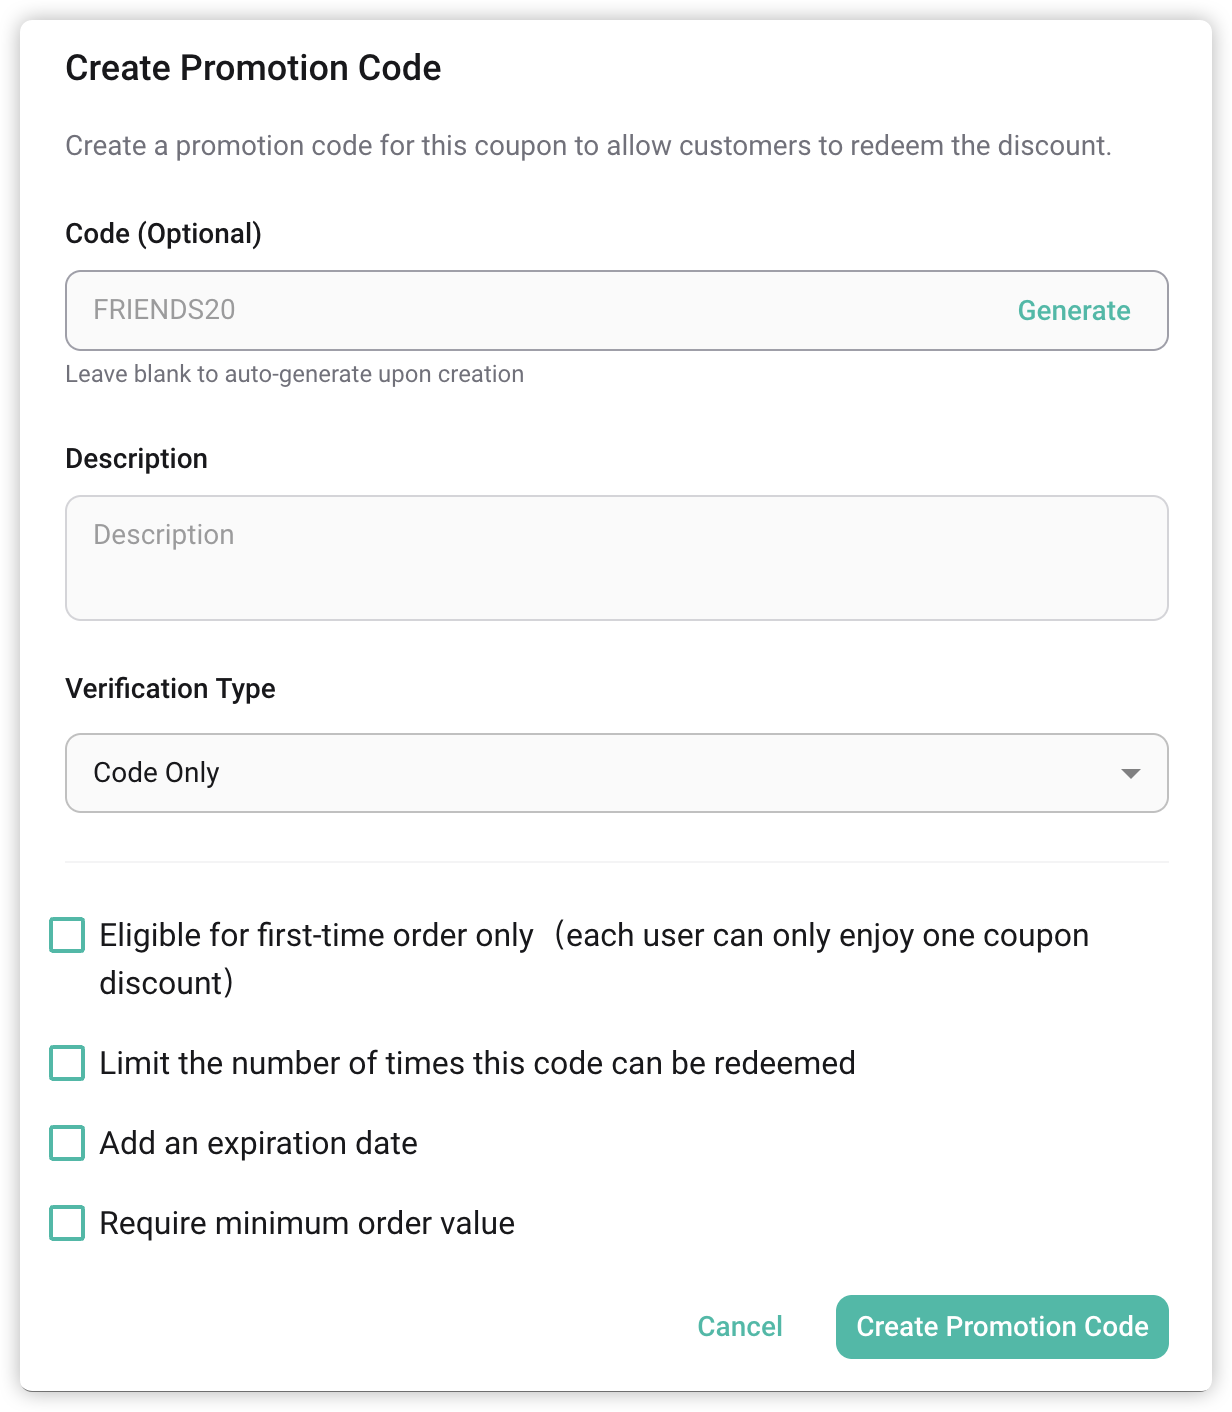1232x1412 pixels.
Task: Open the Verification Type 'Code Only' dropdown
Action: point(600,773)
